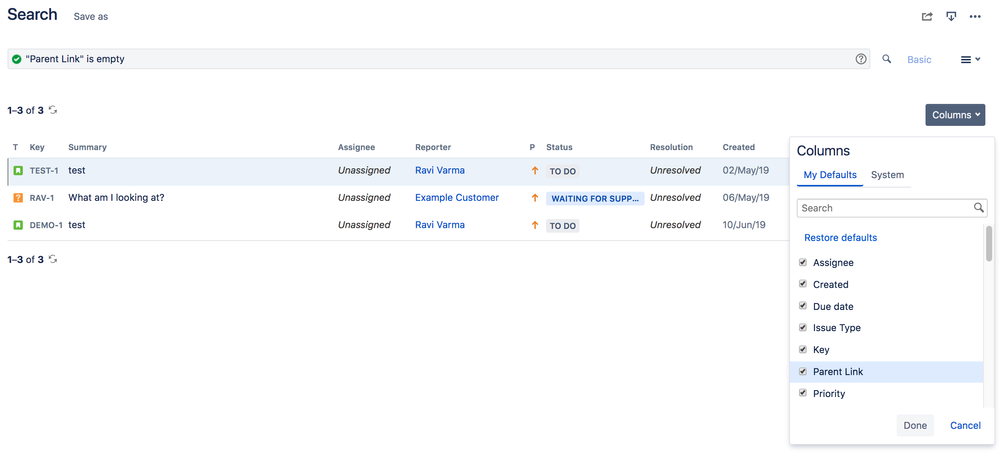Select the My Defaults tab

point(830,175)
